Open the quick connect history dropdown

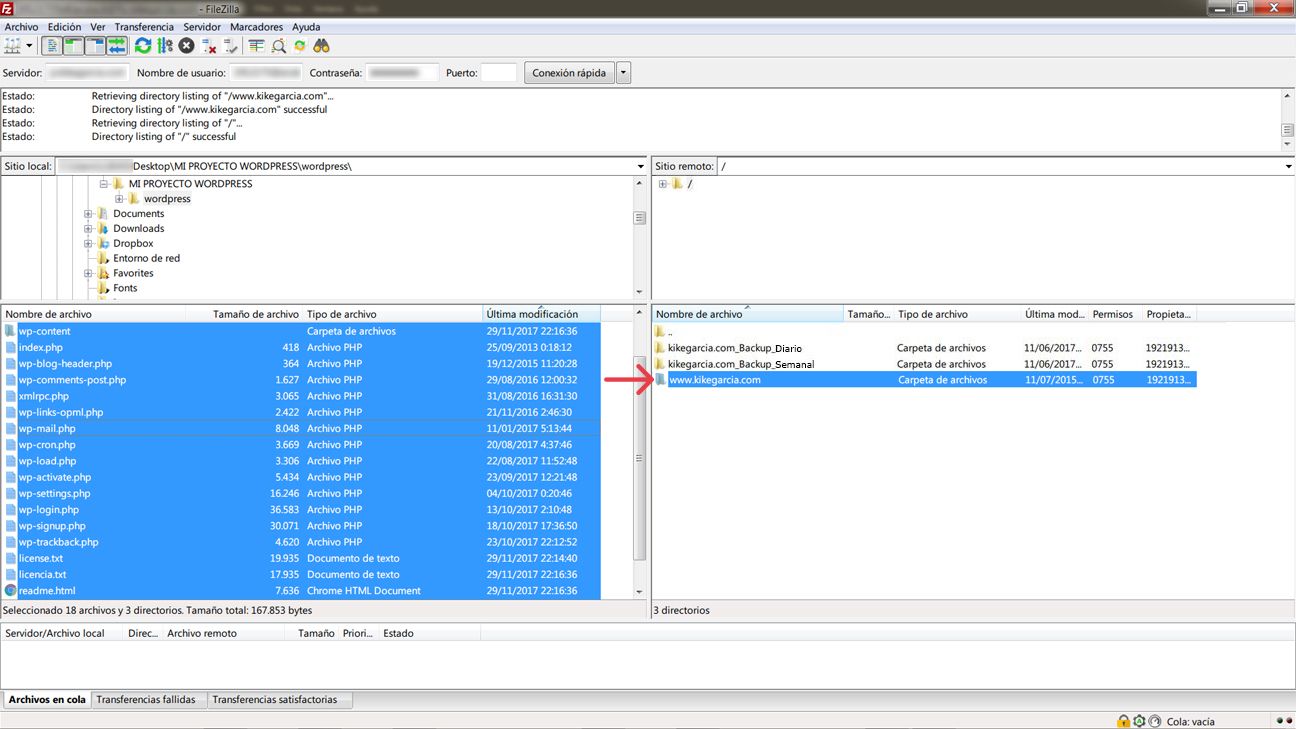[624, 73]
